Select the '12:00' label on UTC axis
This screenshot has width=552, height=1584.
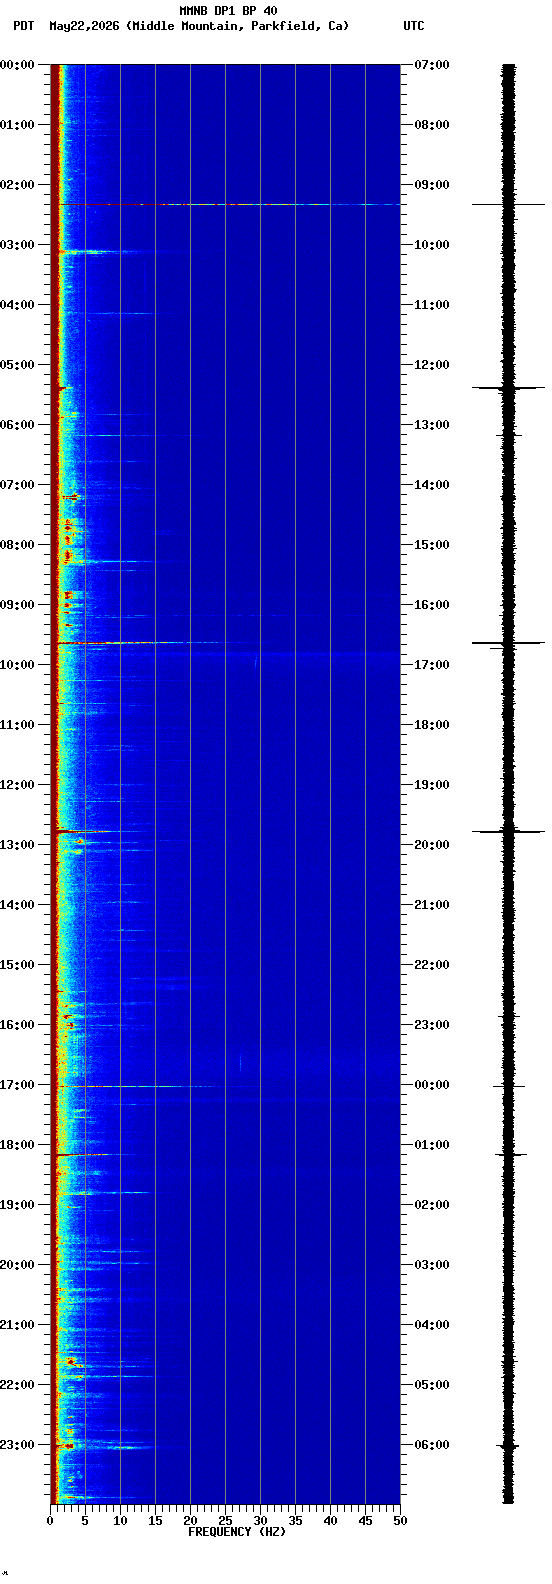(432, 365)
